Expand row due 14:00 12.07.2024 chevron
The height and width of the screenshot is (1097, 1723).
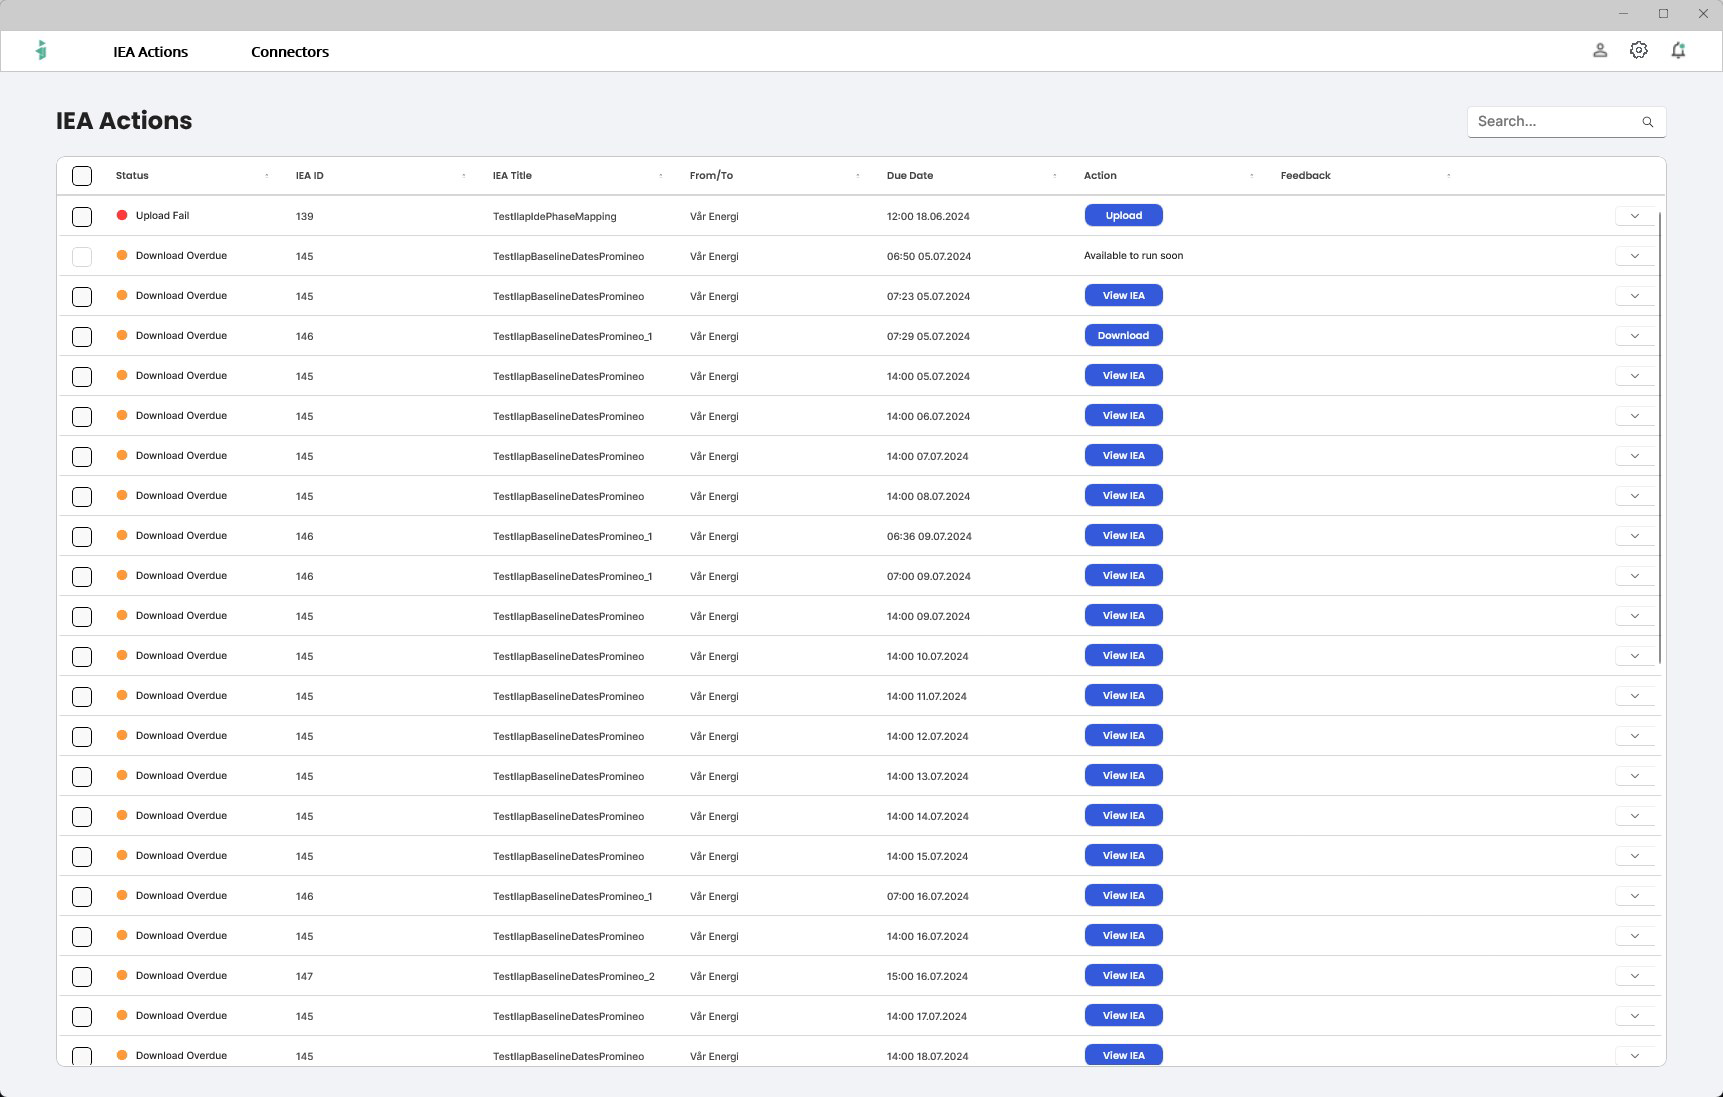(1635, 736)
